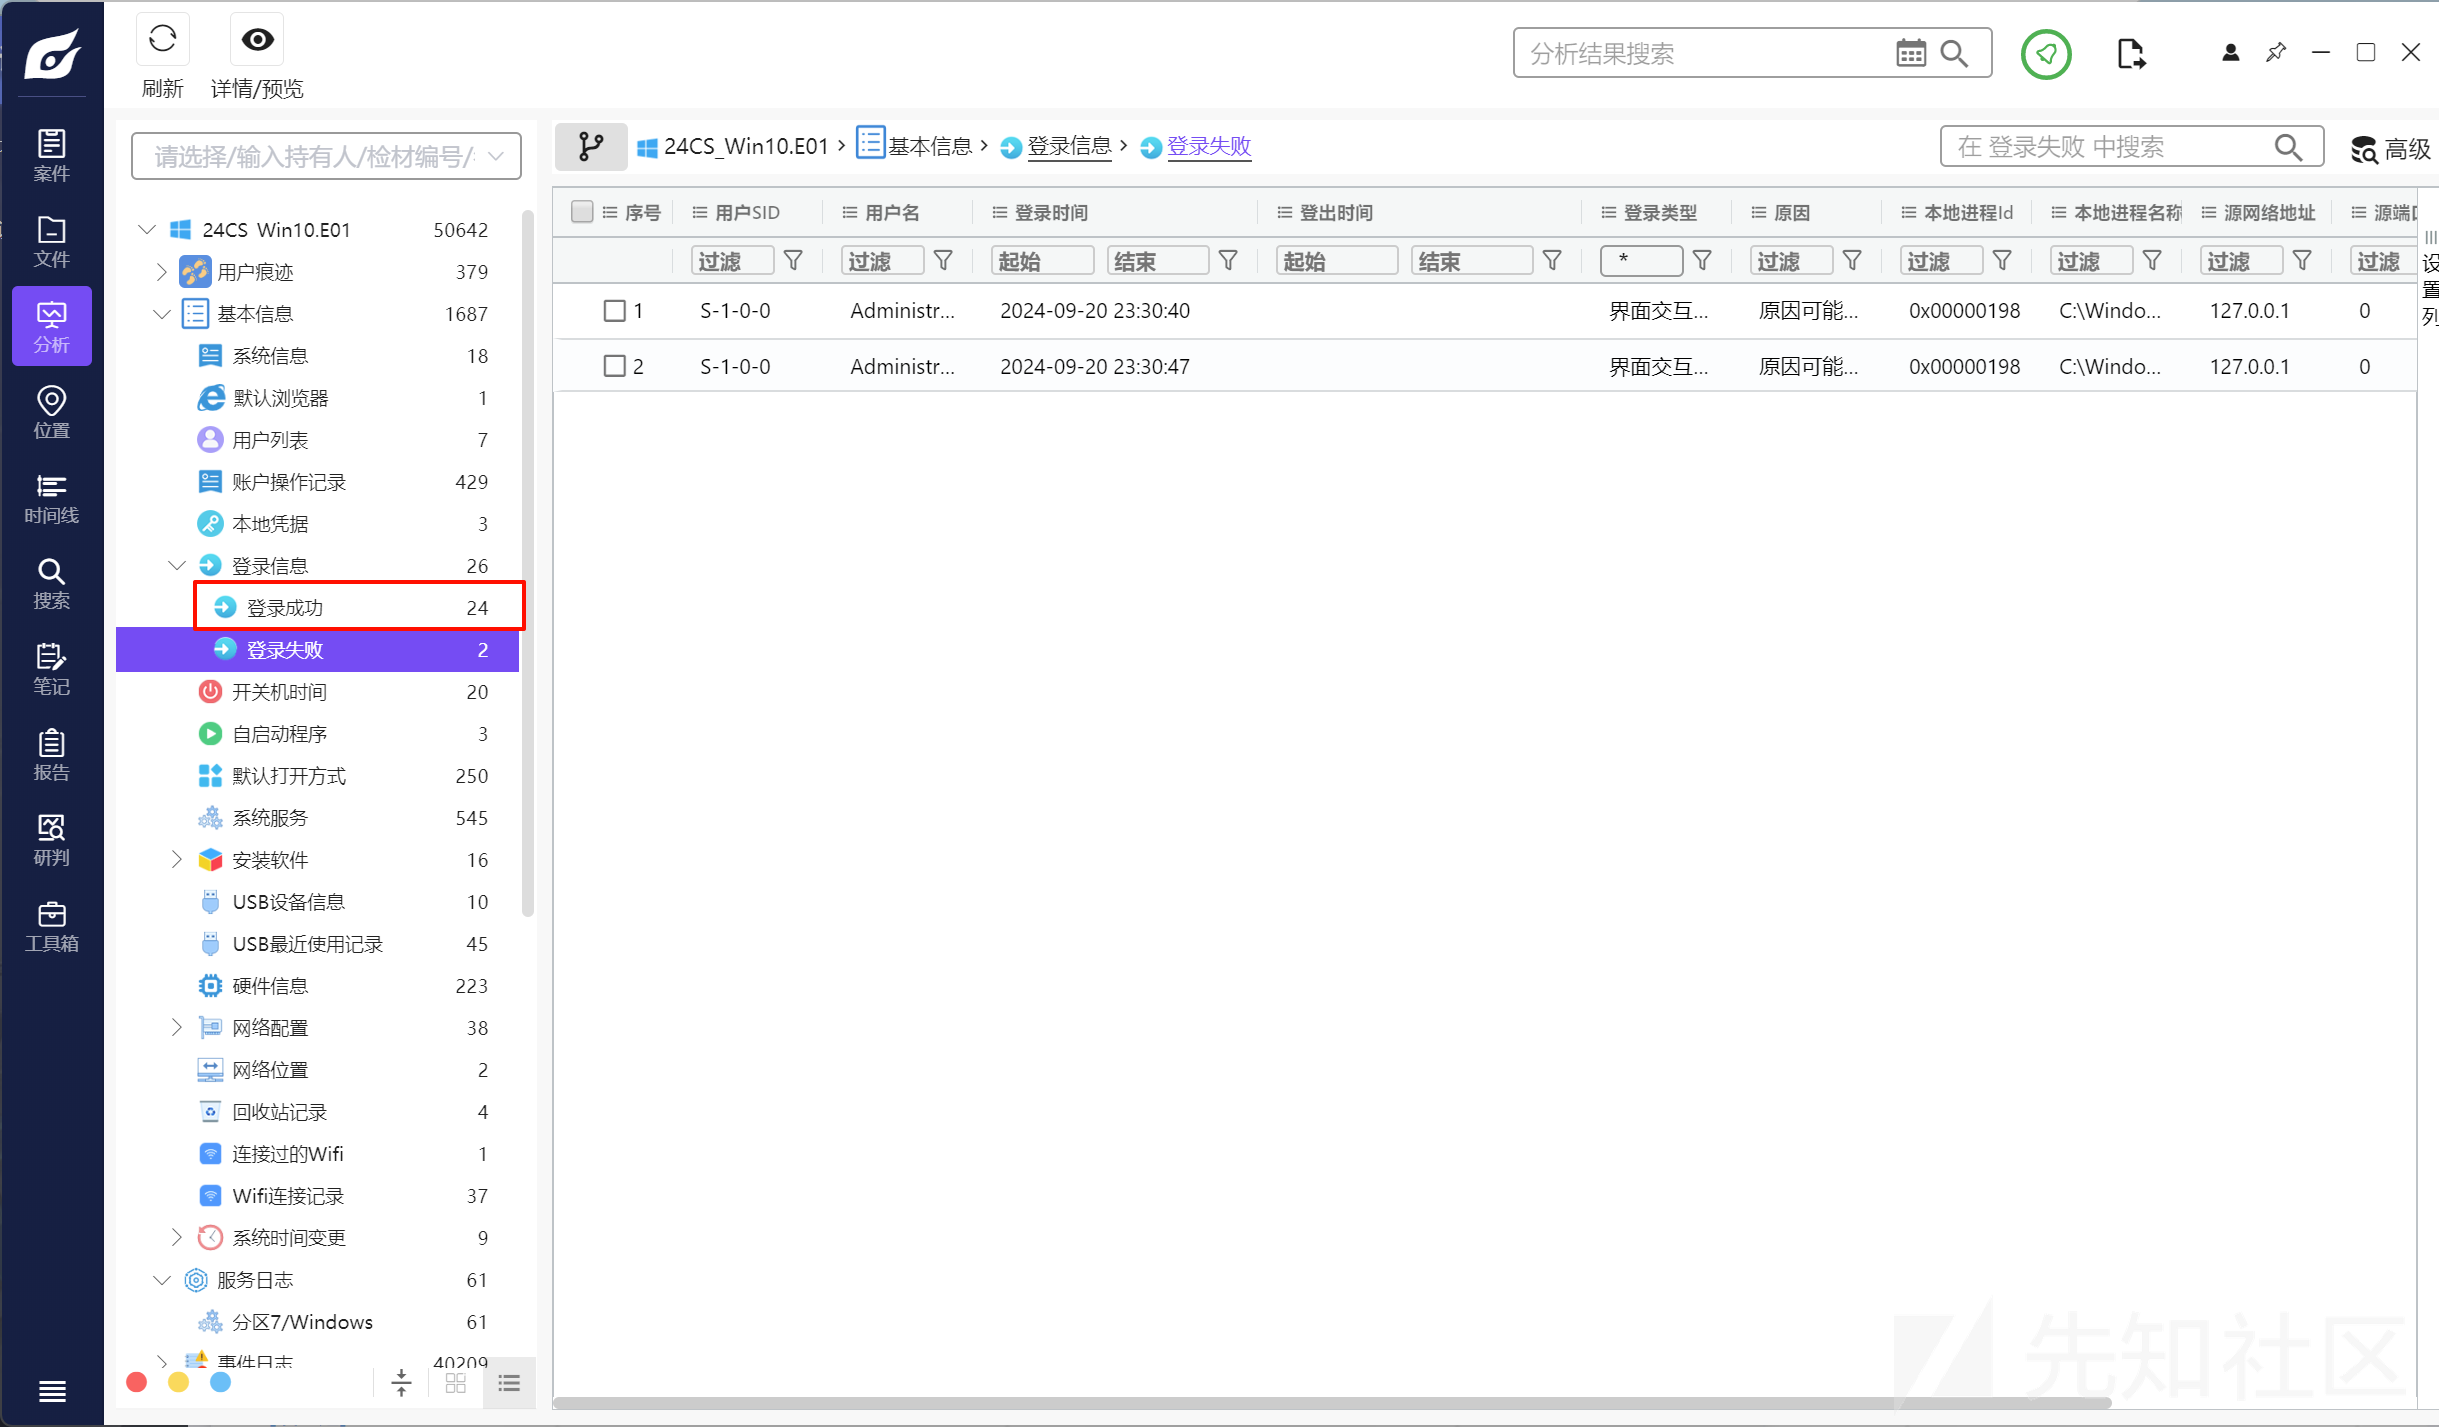Click the 登录时间 起始 filter field
Screen dimensions: 2439x1427
pos(1042,261)
